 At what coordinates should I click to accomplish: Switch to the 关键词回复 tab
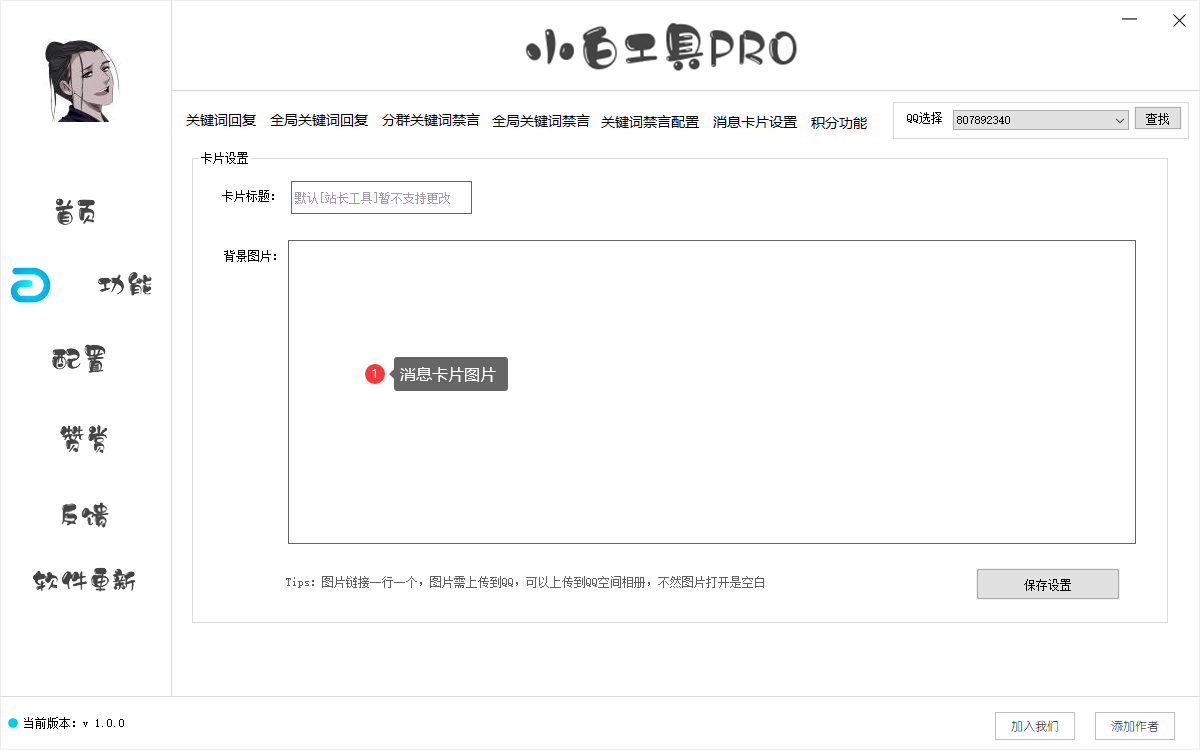pyautogui.click(x=219, y=122)
